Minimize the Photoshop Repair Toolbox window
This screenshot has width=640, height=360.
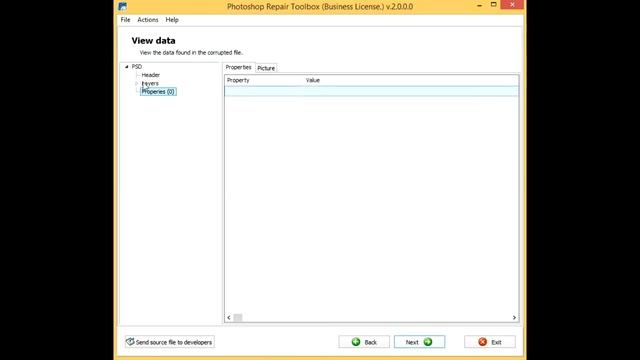pos(480,5)
